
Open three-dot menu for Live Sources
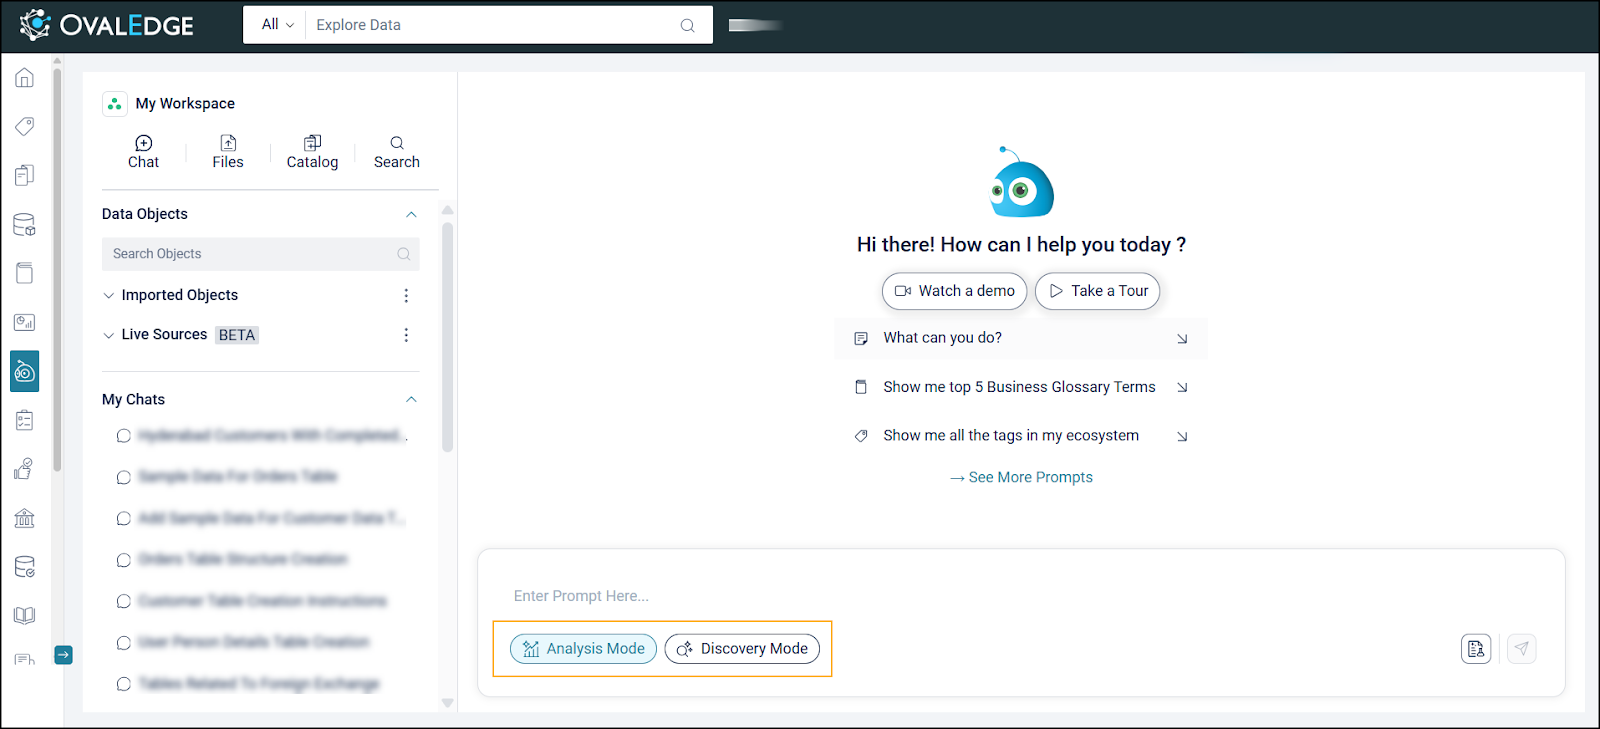pyautogui.click(x=406, y=335)
